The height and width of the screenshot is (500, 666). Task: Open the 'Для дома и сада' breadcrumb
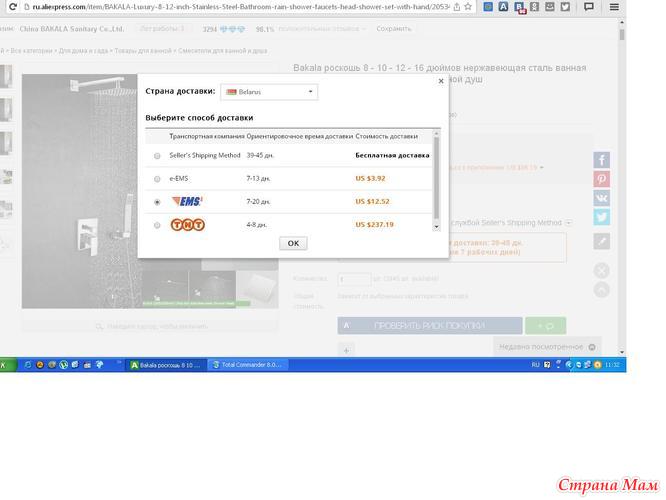click(83, 51)
